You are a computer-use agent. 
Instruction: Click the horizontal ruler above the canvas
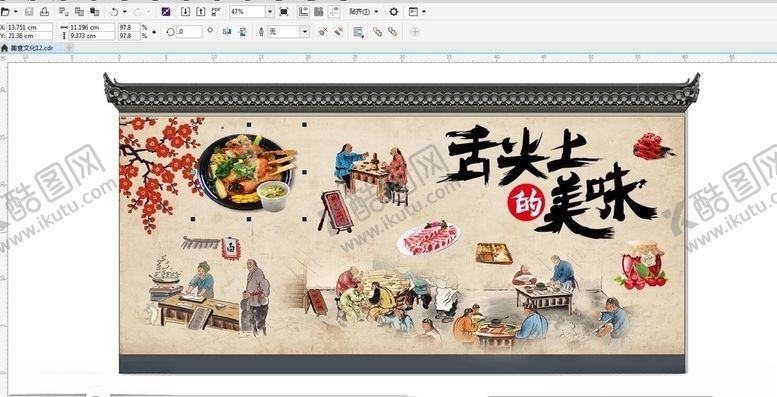tap(391, 57)
